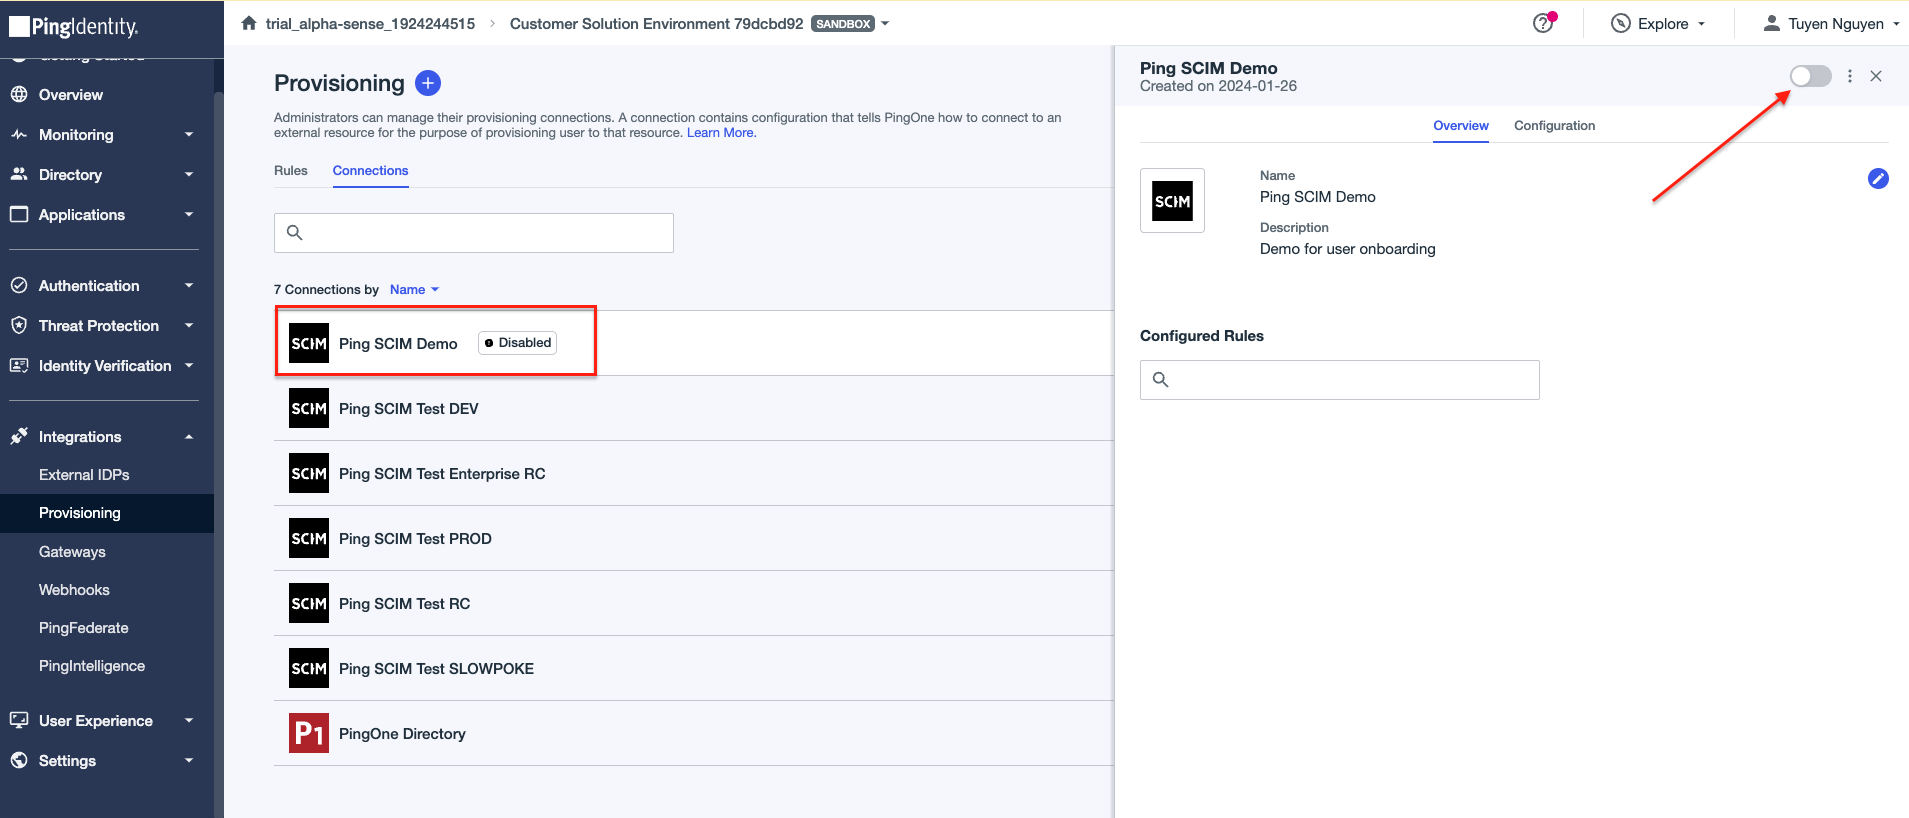Enable the Ping SCIM Demo connection toggle
The width and height of the screenshot is (1909, 818).
(1810, 76)
